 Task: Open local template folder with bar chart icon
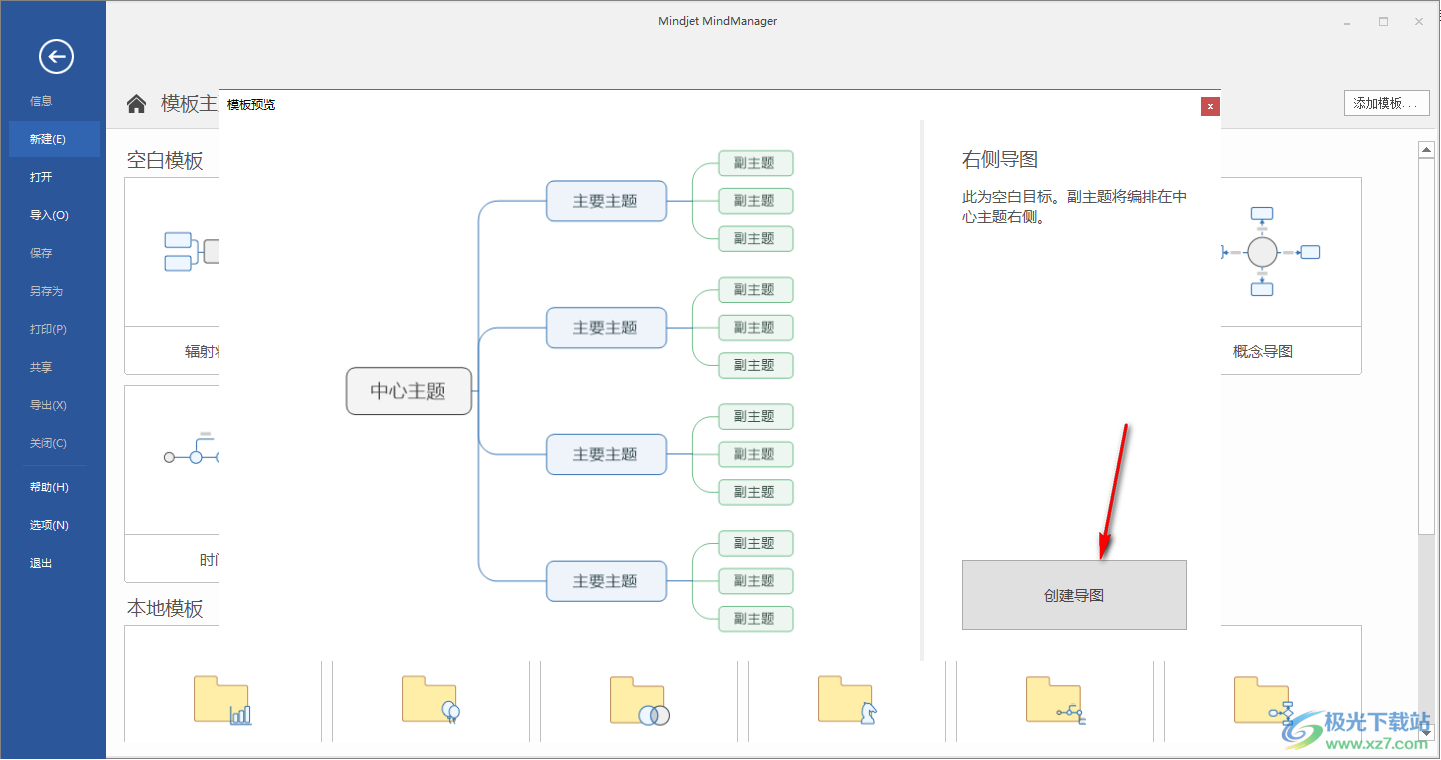pos(222,700)
